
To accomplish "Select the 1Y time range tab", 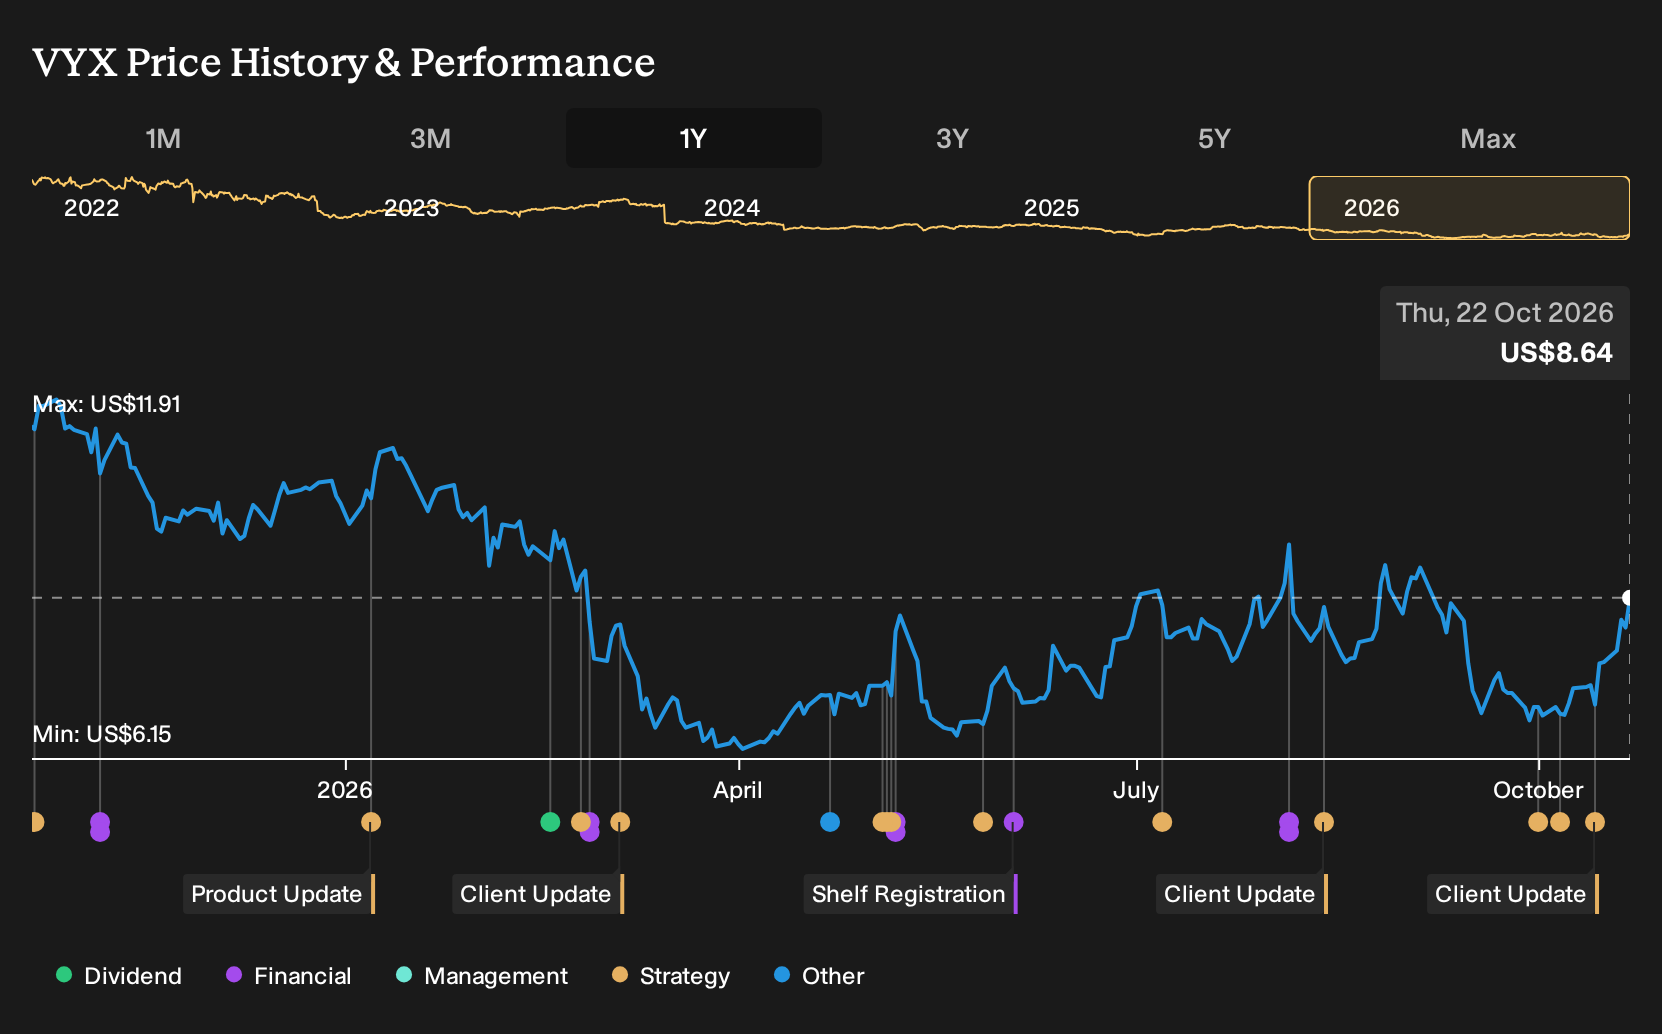I will (694, 138).
